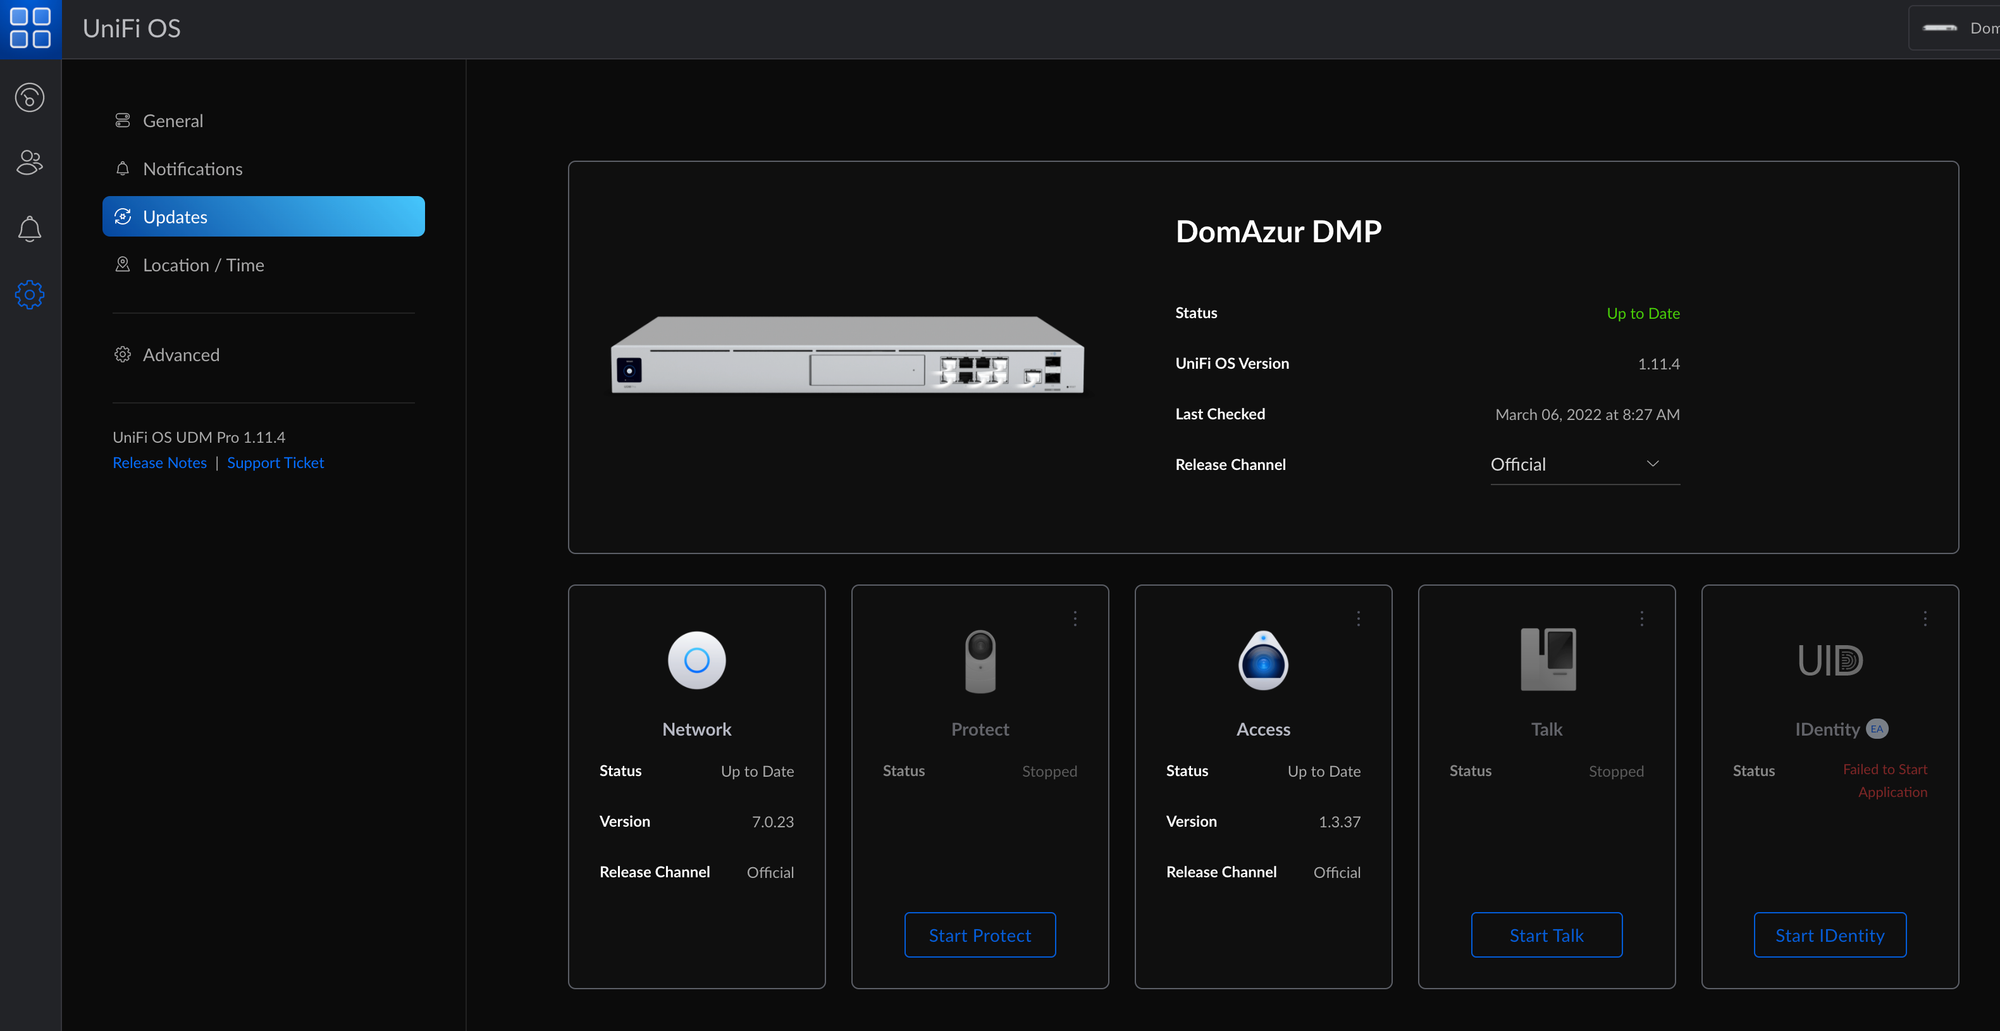Open the Access card options menu
This screenshot has width=2000, height=1031.
click(x=1358, y=619)
